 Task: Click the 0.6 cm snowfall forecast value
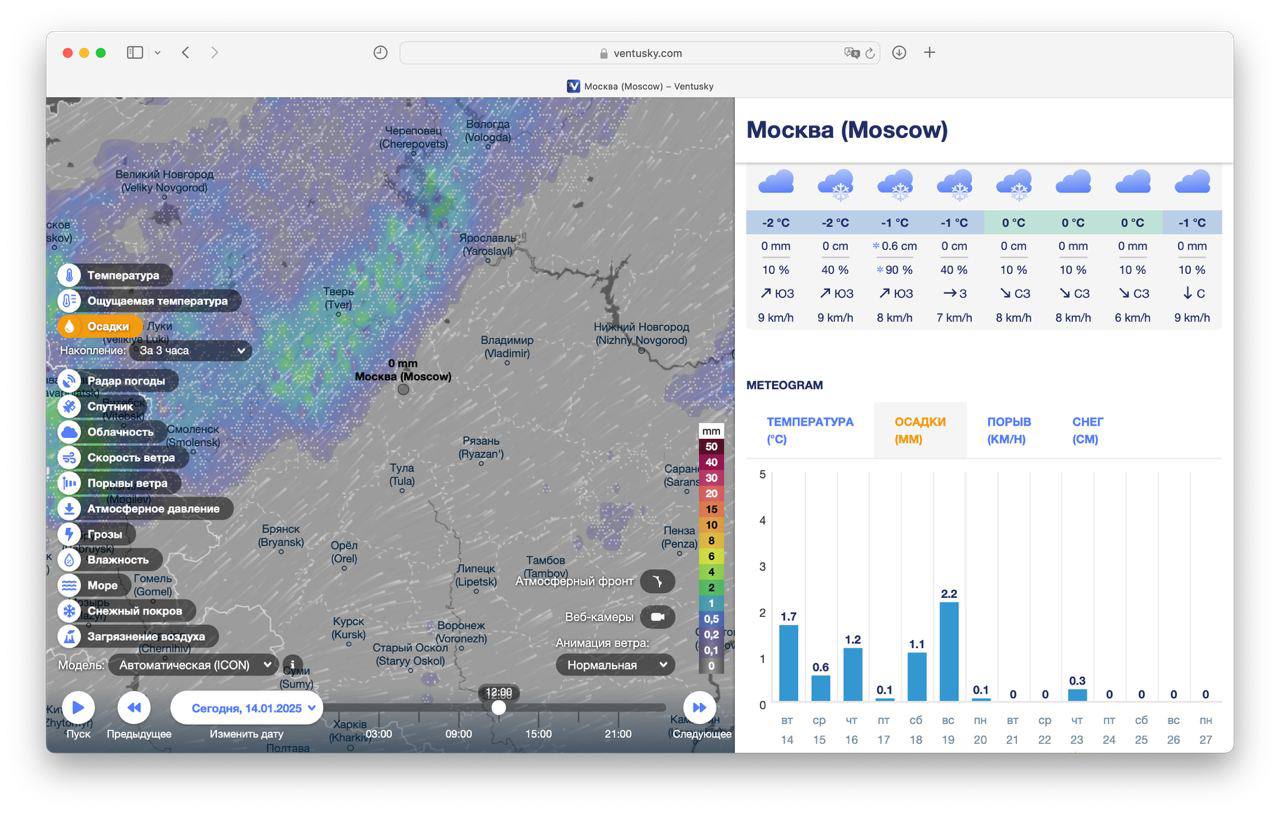tap(895, 246)
